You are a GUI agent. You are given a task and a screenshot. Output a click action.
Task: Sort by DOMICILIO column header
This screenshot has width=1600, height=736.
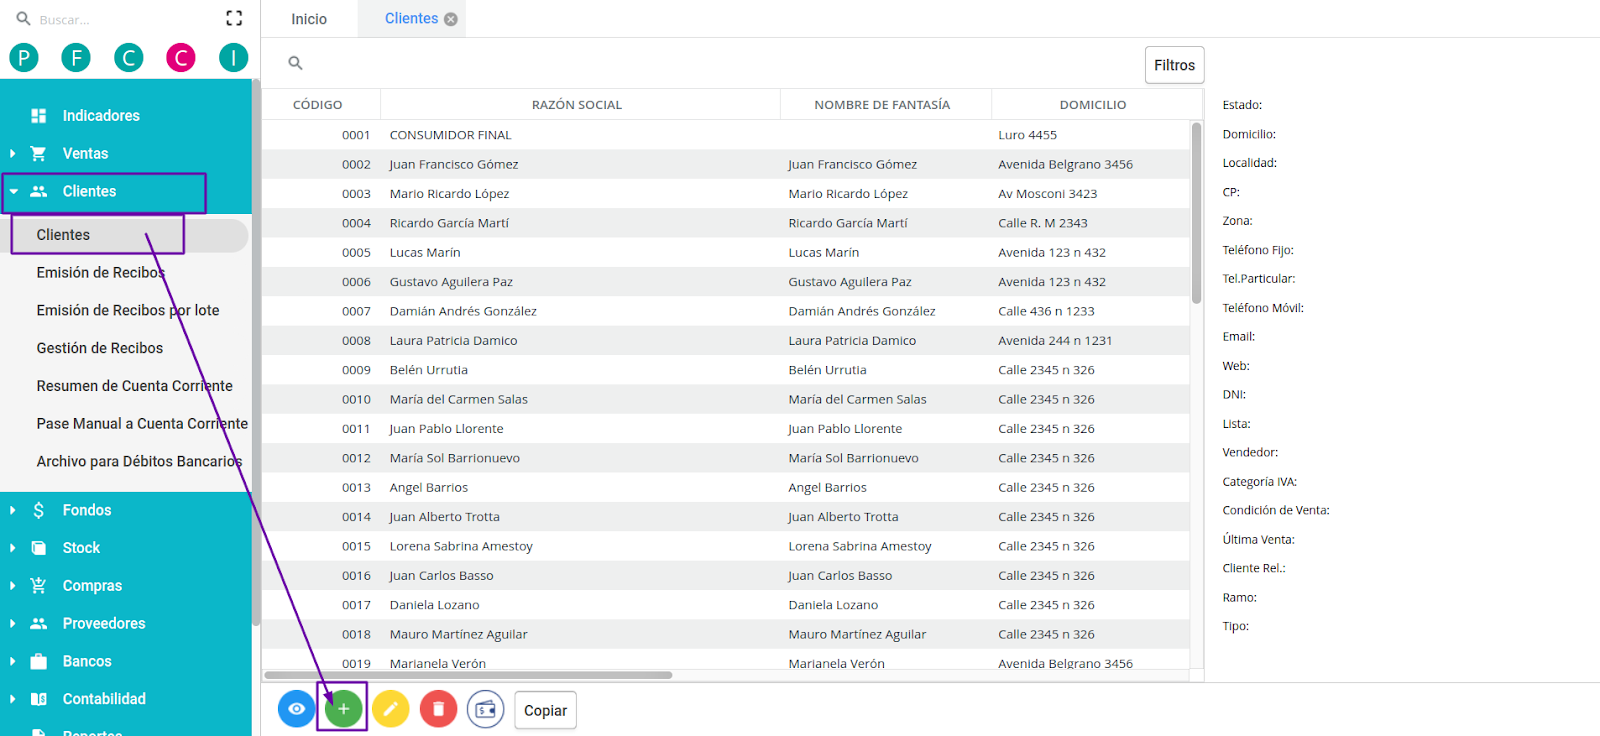click(1092, 105)
